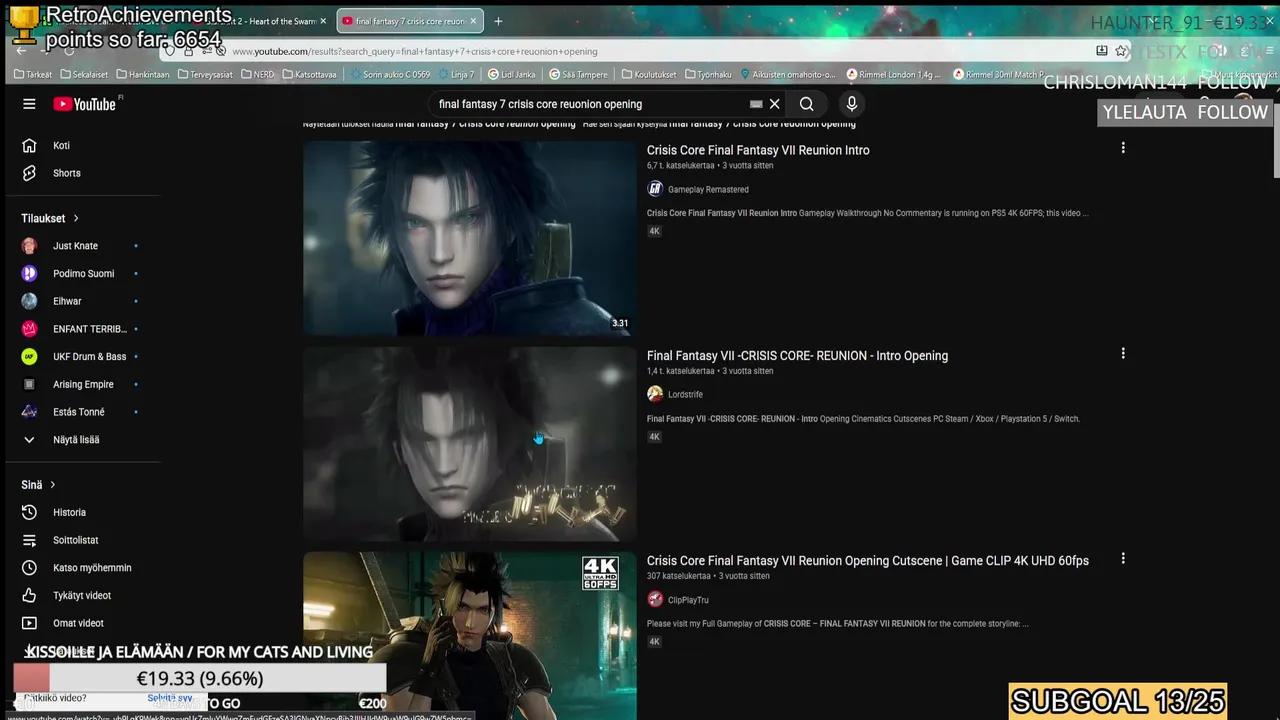This screenshot has height=720, width=1280.
Task: Open the ClipPlayTru channel name link
Action: point(688,600)
